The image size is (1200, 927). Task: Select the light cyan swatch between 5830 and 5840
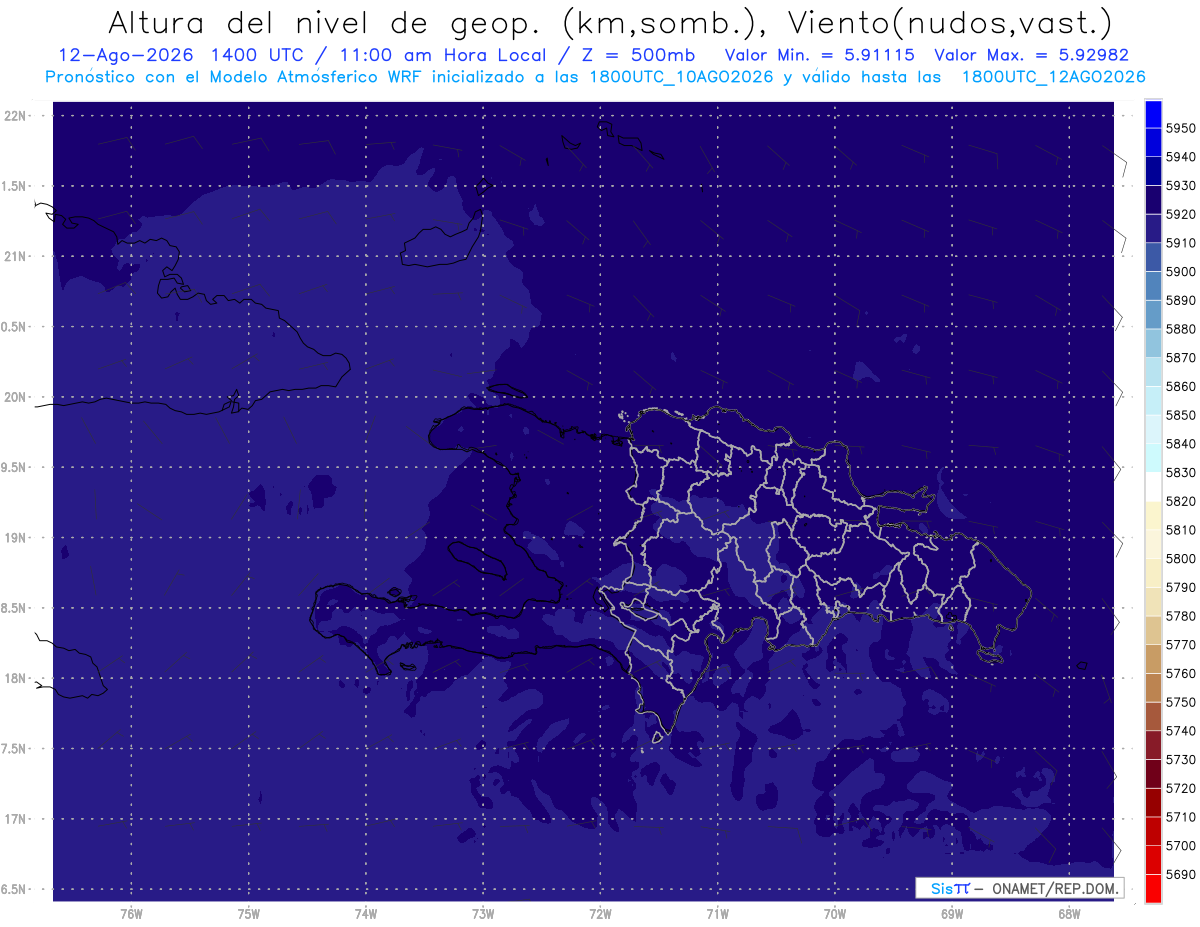coord(1153,458)
